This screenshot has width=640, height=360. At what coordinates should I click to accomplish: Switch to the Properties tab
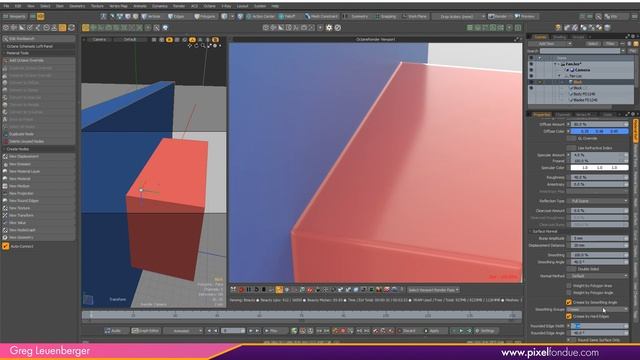point(541,115)
